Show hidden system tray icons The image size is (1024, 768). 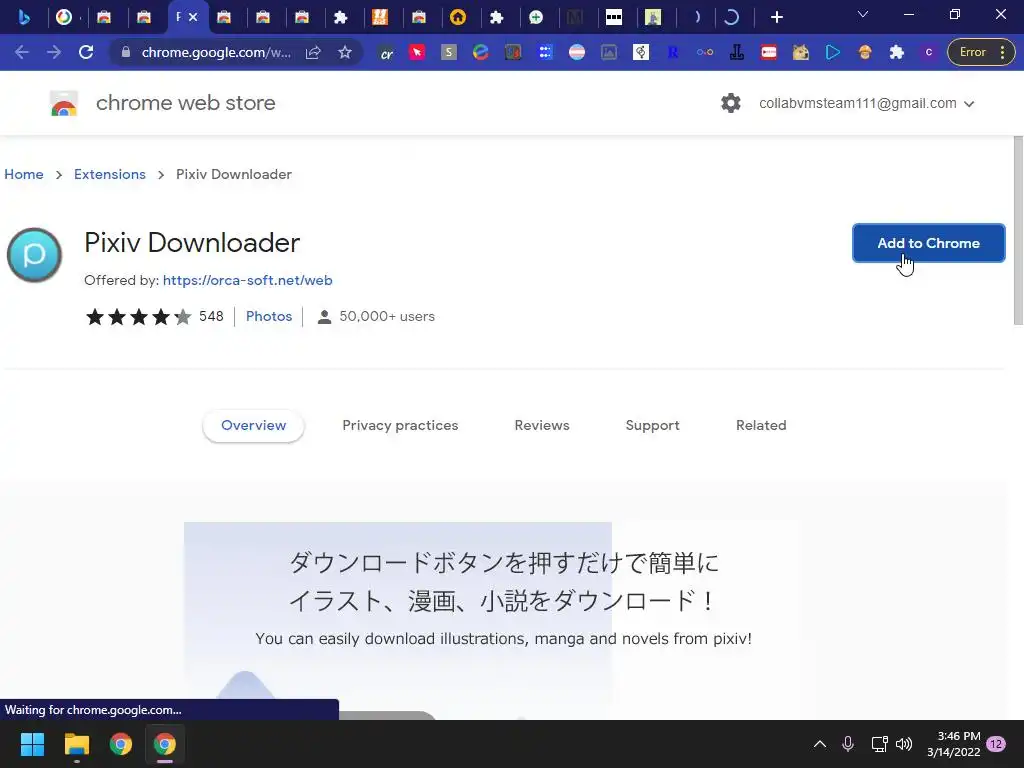pos(820,744)
